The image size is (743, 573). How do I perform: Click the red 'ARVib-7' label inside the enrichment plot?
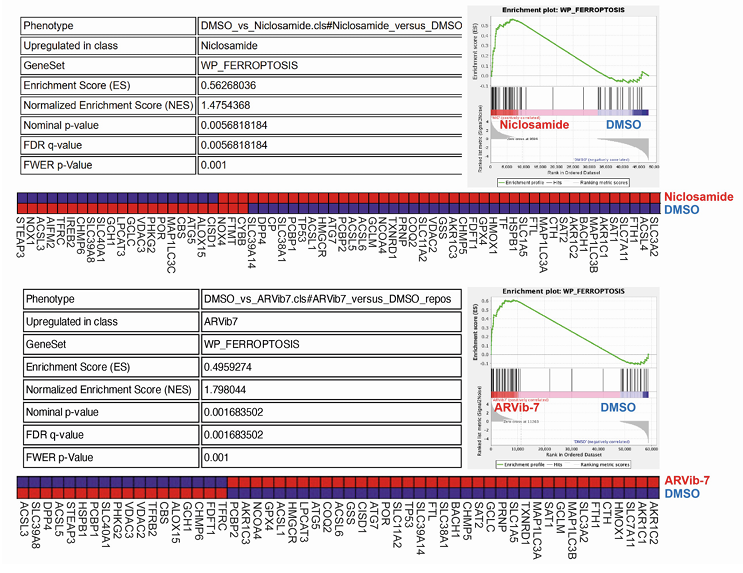pos(516,408)
